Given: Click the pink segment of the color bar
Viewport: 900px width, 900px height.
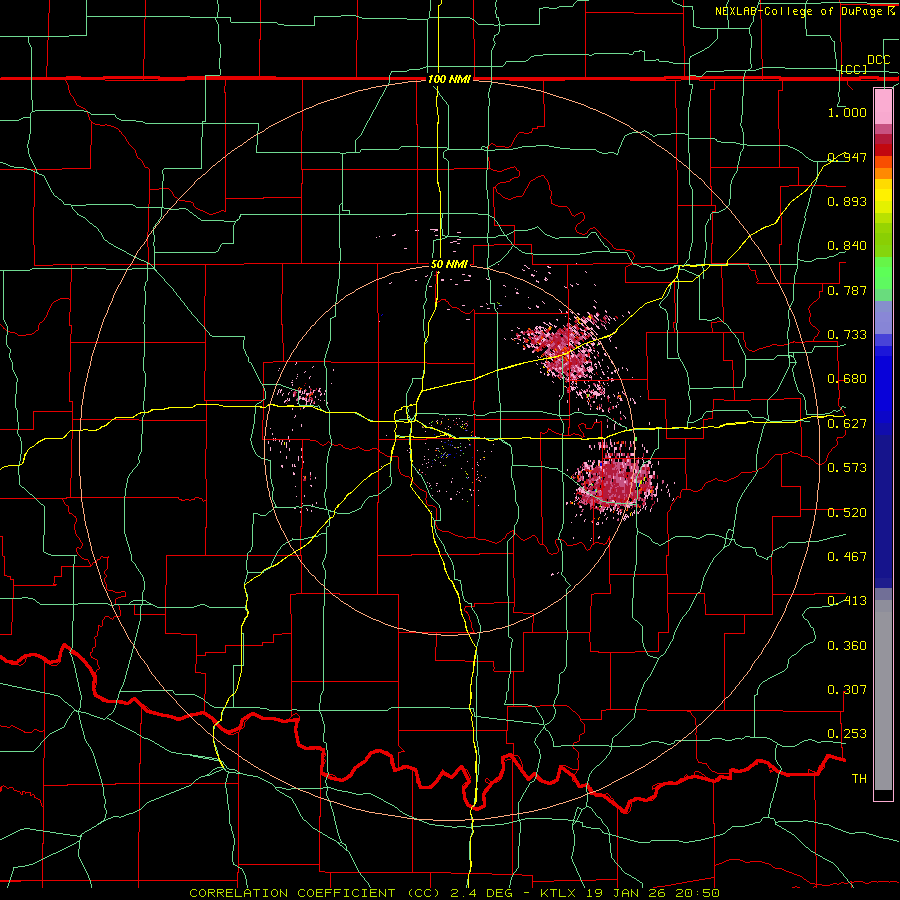Looking at the screenshot, I should pos(883,107).
